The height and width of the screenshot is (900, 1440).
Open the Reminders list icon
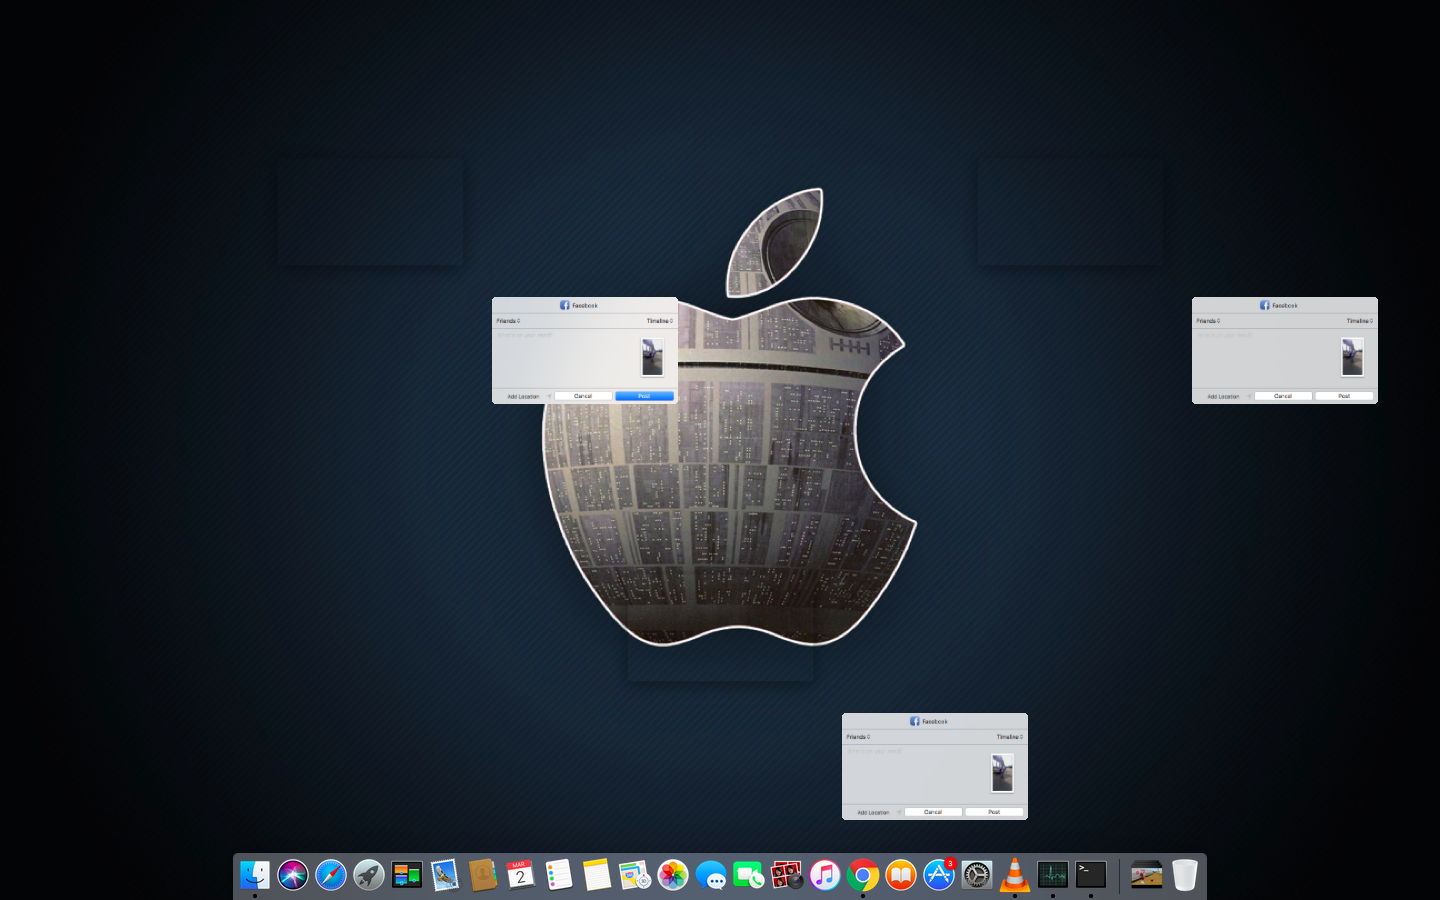click(559, 875)
